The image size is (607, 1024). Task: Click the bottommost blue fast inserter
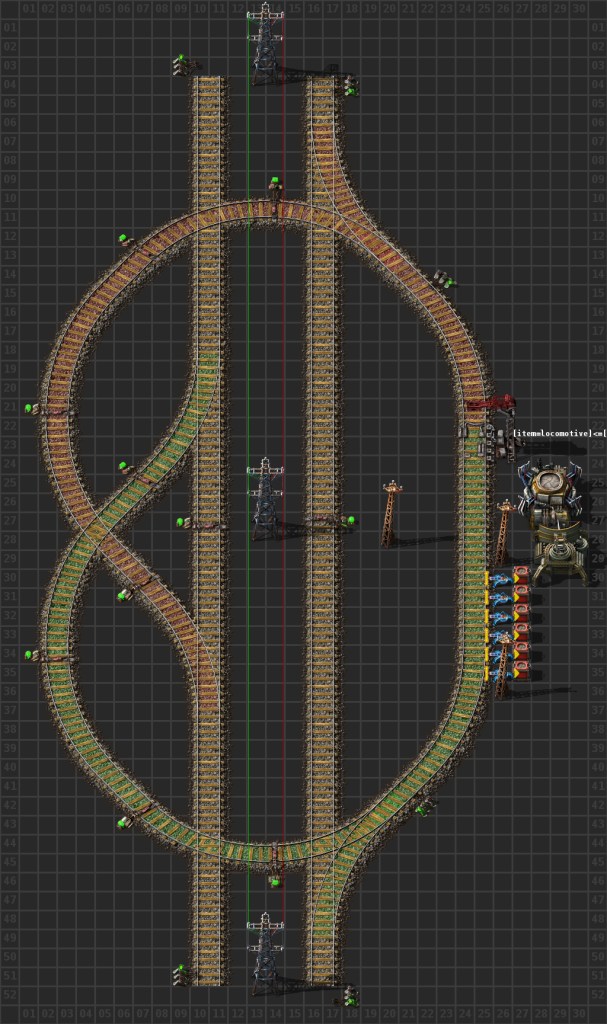(499, 673)
